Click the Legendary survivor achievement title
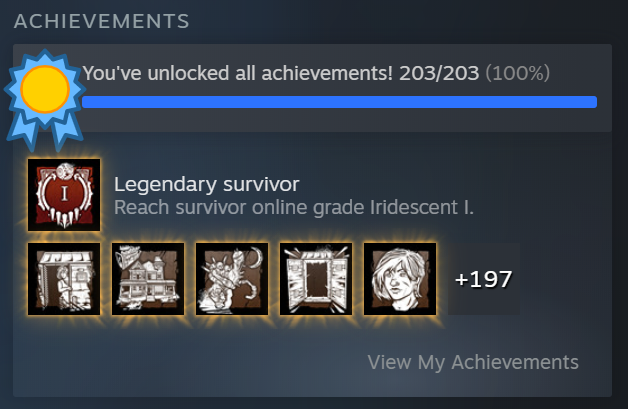 pyautogui.click(x=207, y=184)
